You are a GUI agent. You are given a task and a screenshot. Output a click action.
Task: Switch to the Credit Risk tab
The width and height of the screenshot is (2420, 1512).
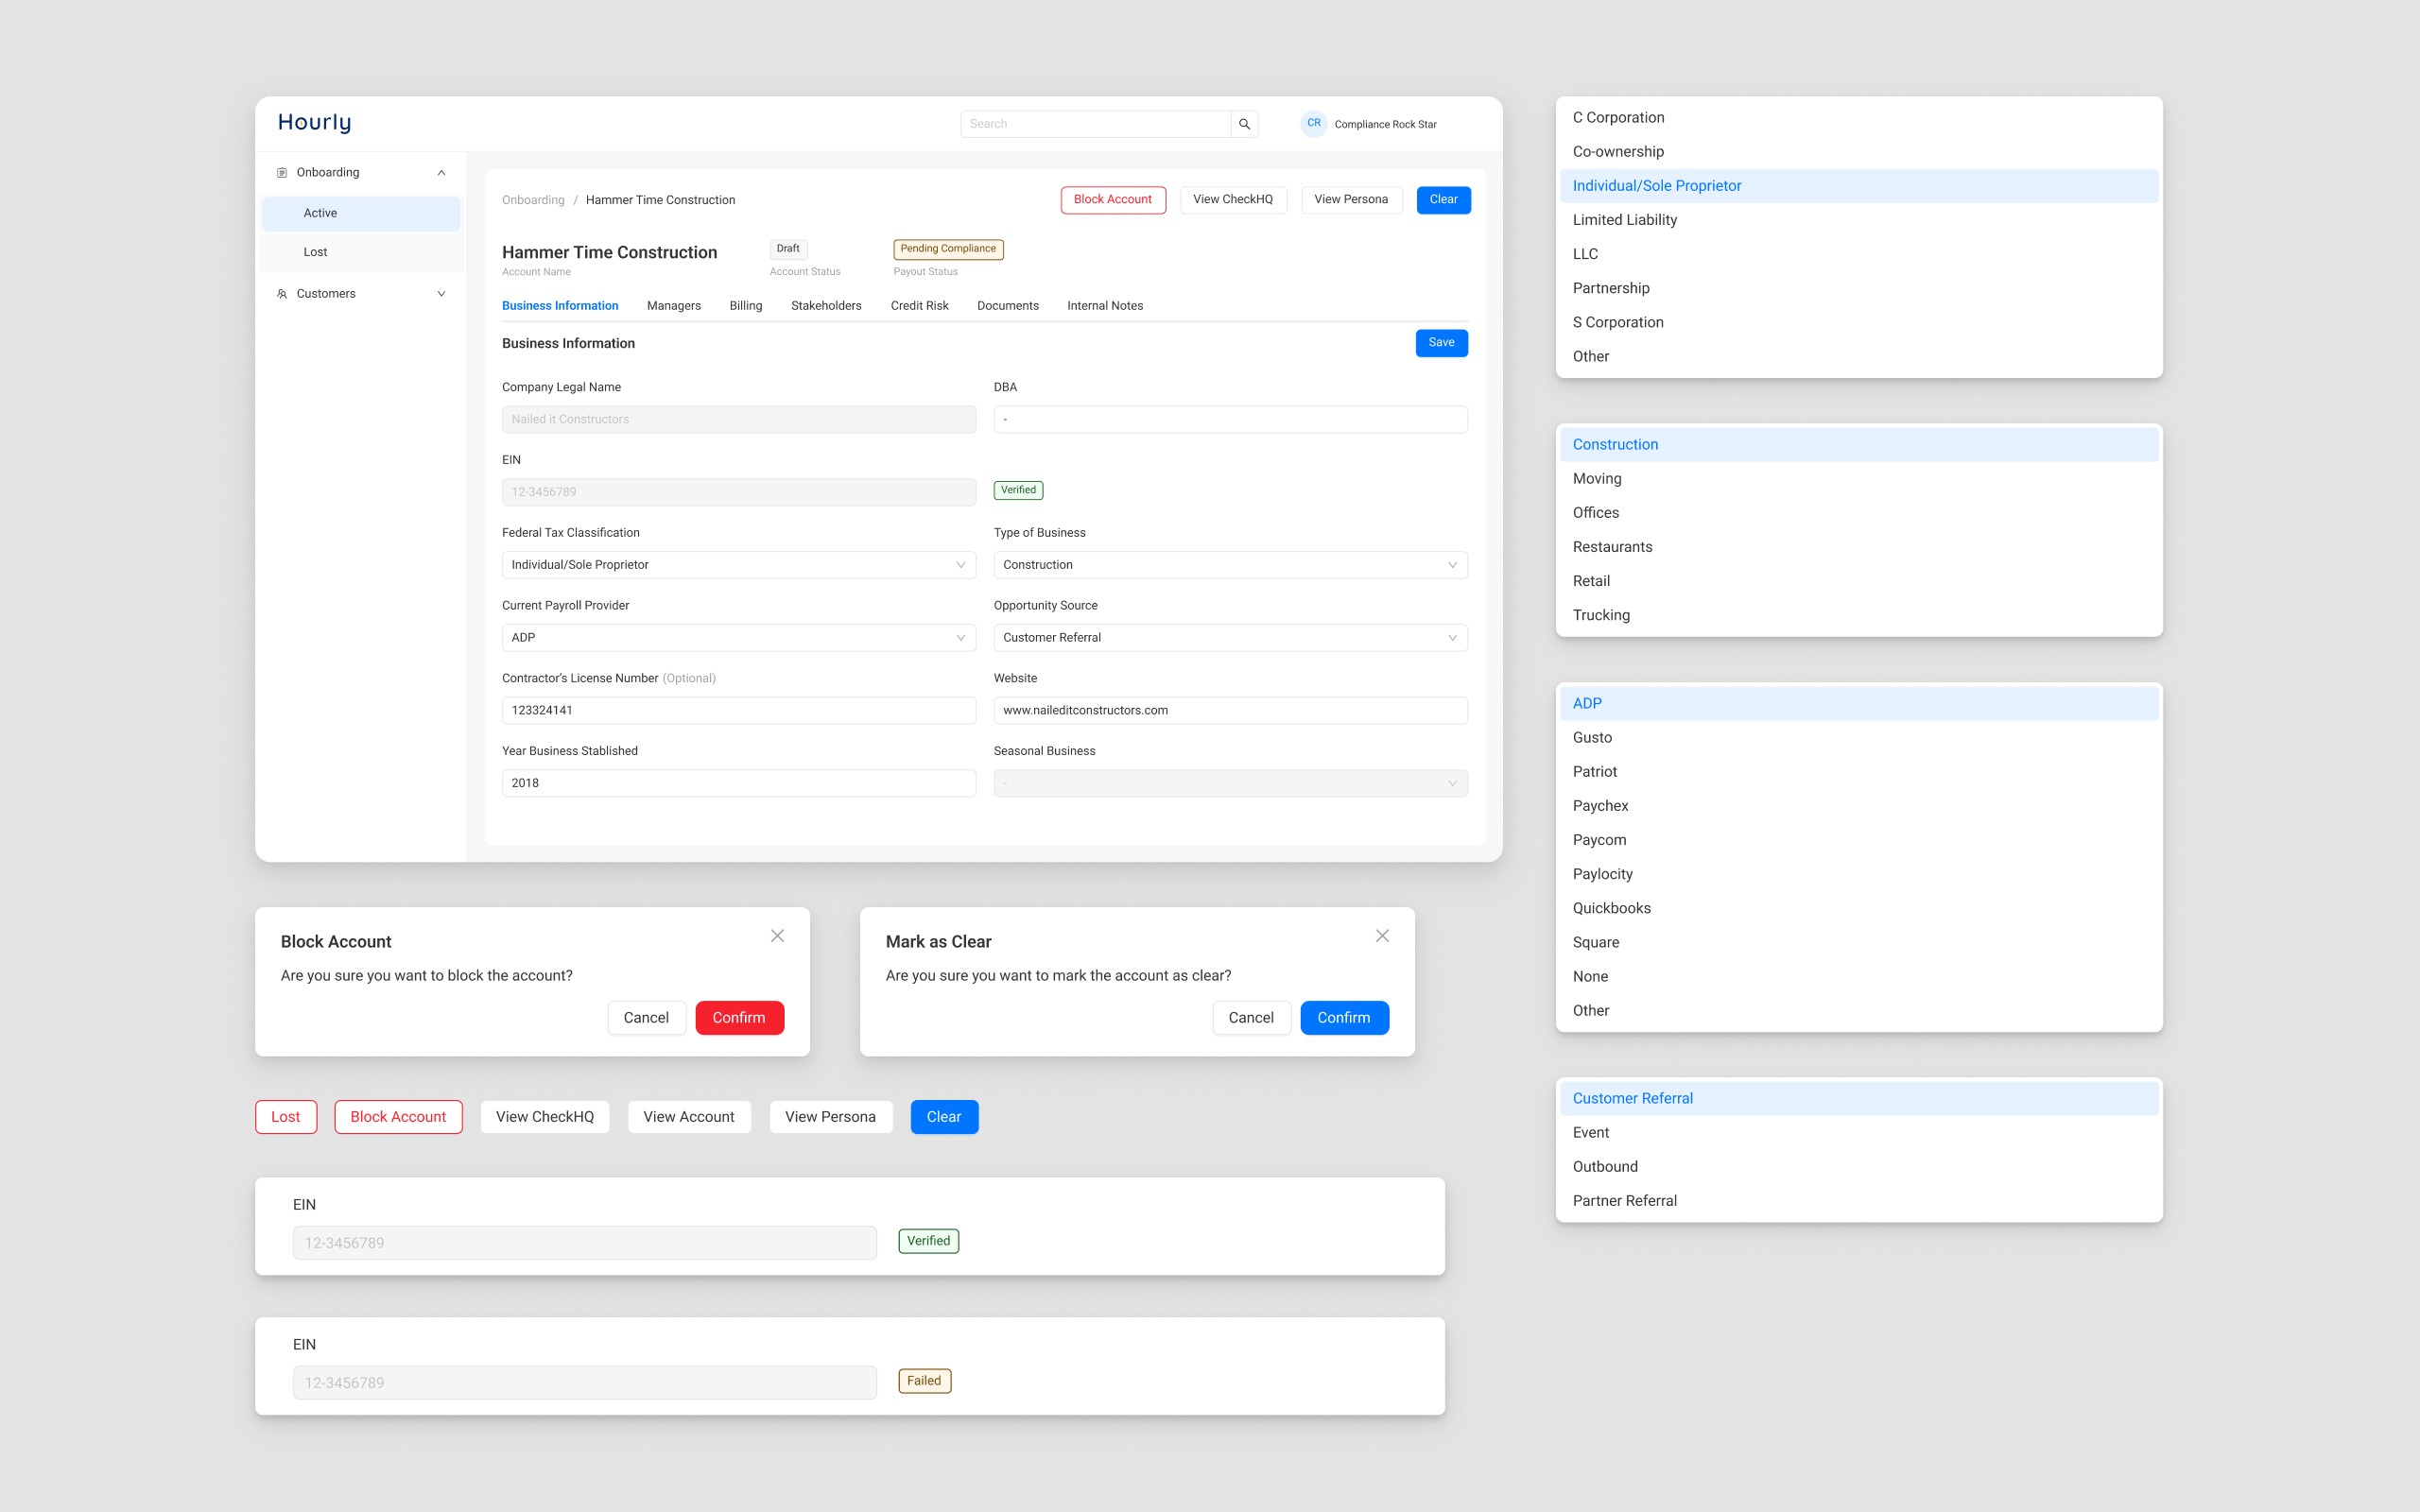[x=919, y=306]
